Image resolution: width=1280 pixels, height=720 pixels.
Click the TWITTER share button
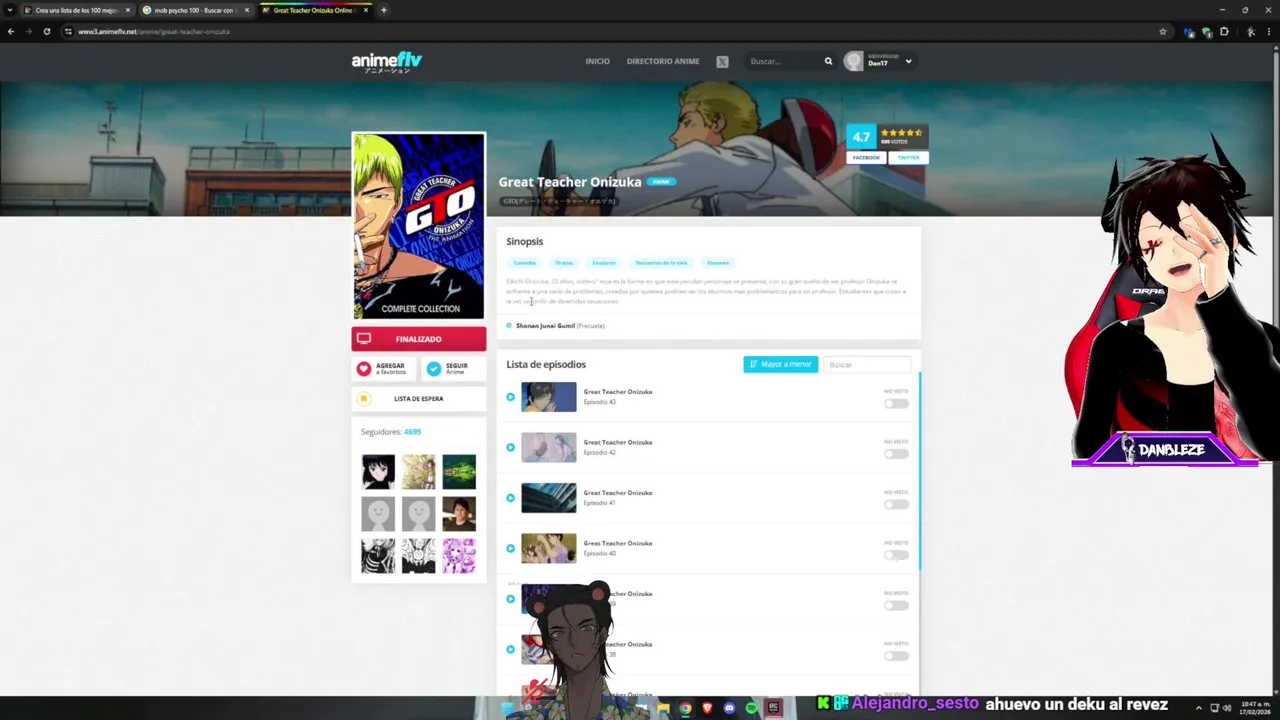(908, 157)
